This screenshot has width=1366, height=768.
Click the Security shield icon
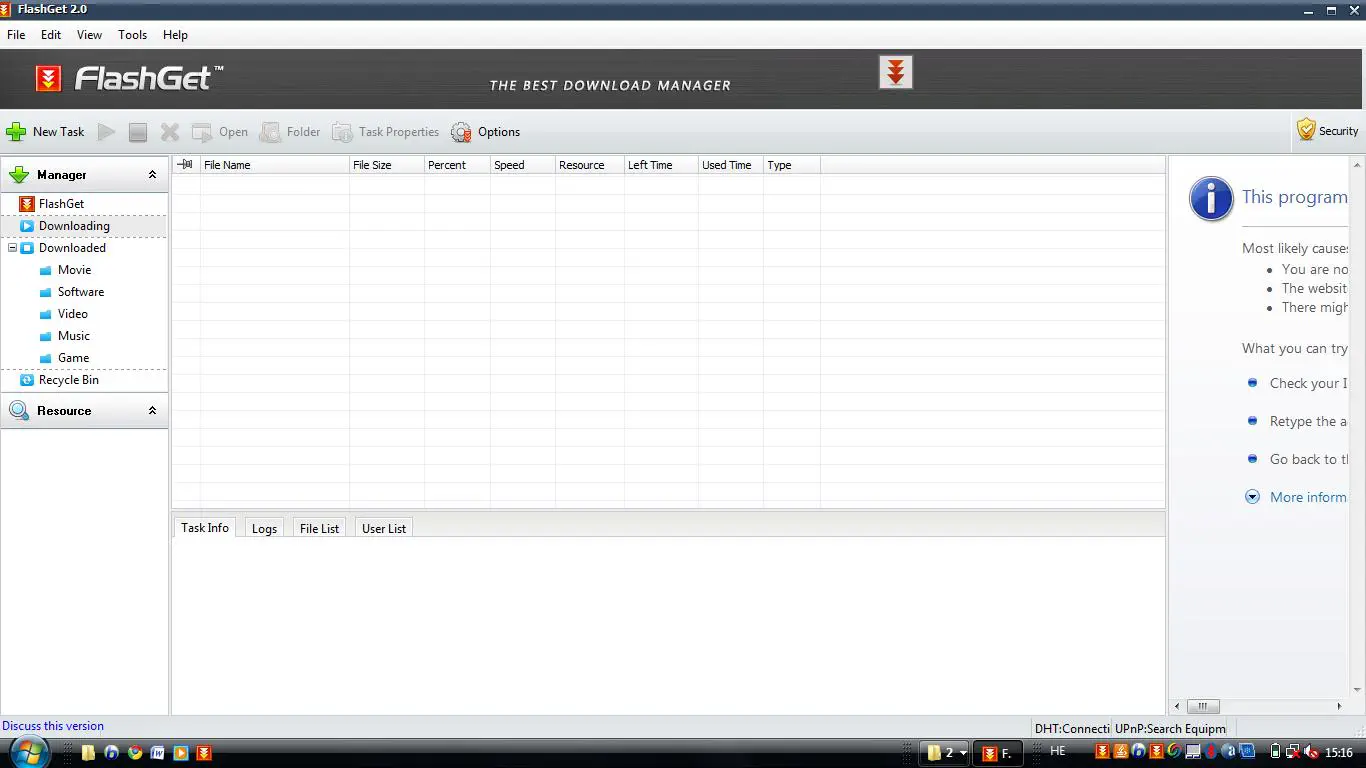pyautogui.click(x=1306, y=130)
